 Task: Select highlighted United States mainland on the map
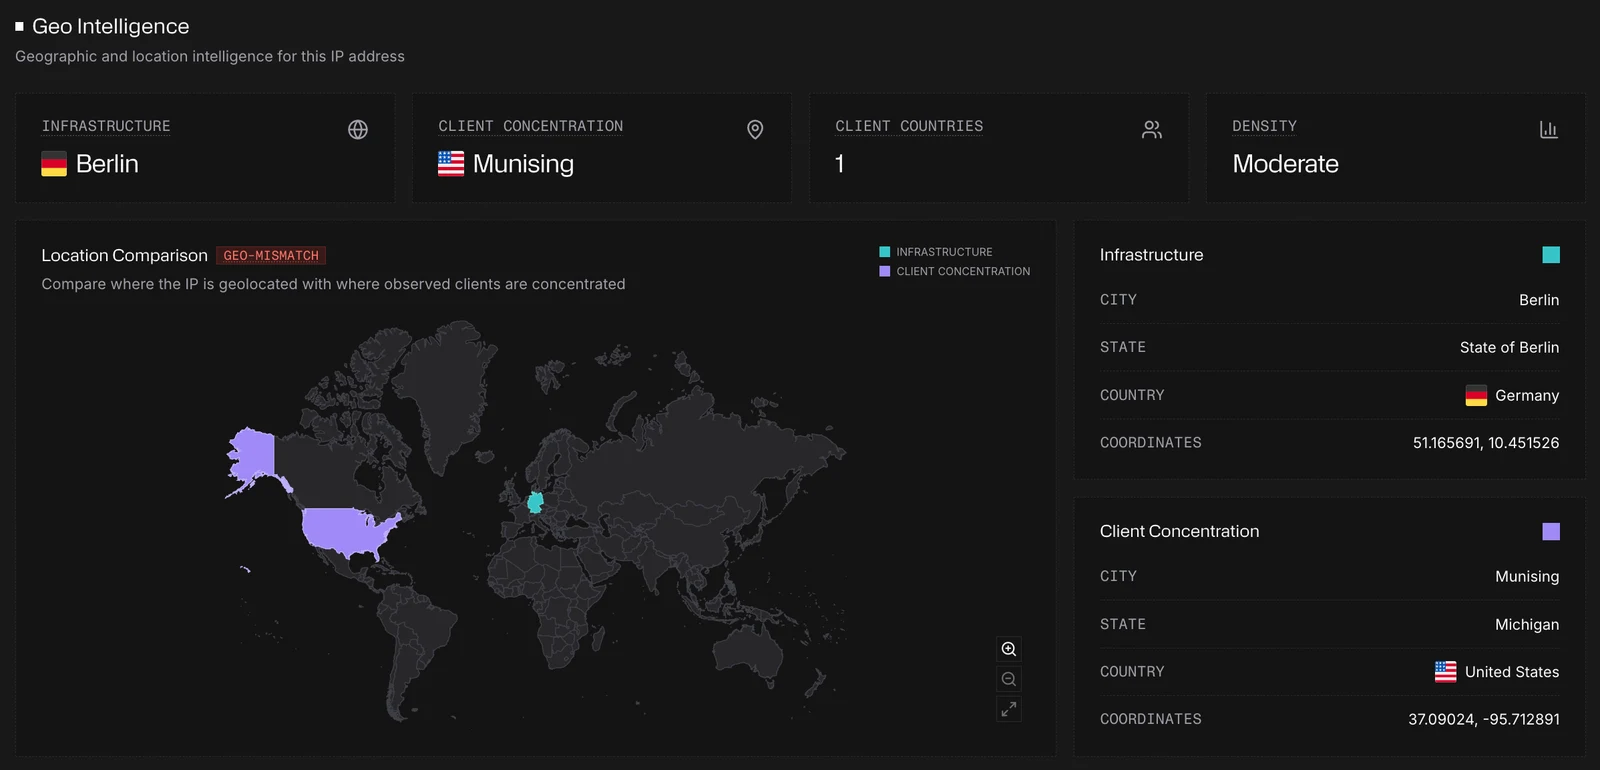coord(345,530)
